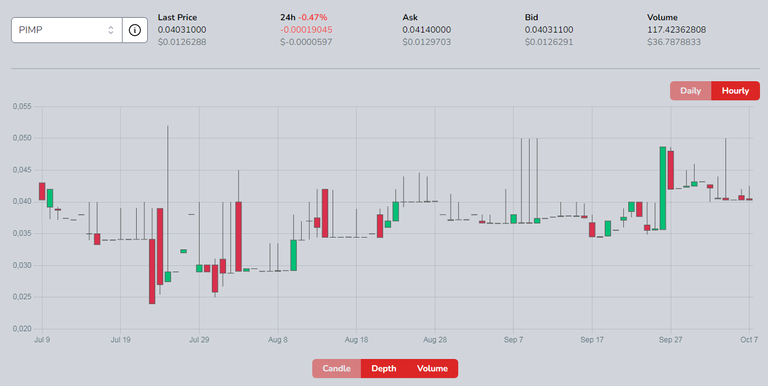This screenshot has height=386, width=768.
Task: Open the PIMP token dropdown
Action: point(67,30)
